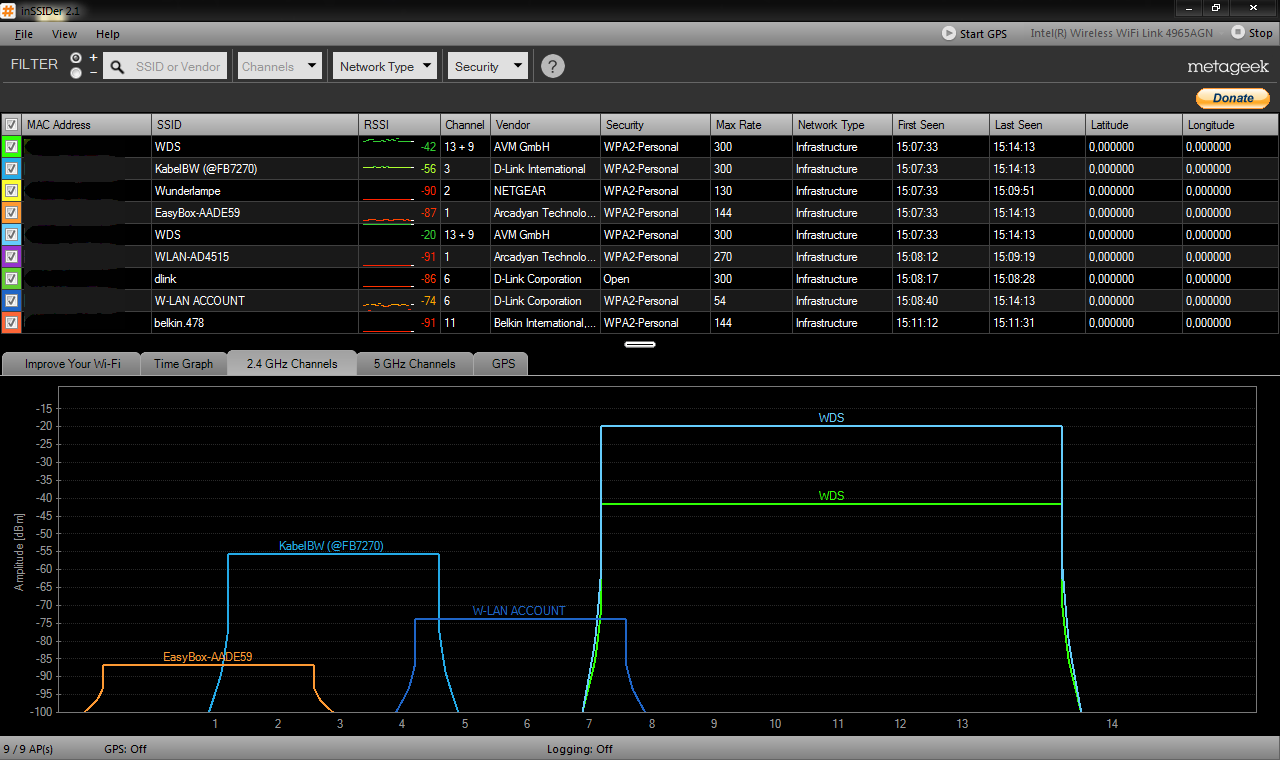The height and width of the screenshot is (760, 1280).
Task: Click the Max Rate 270 cell
Action: coord(751,257)
